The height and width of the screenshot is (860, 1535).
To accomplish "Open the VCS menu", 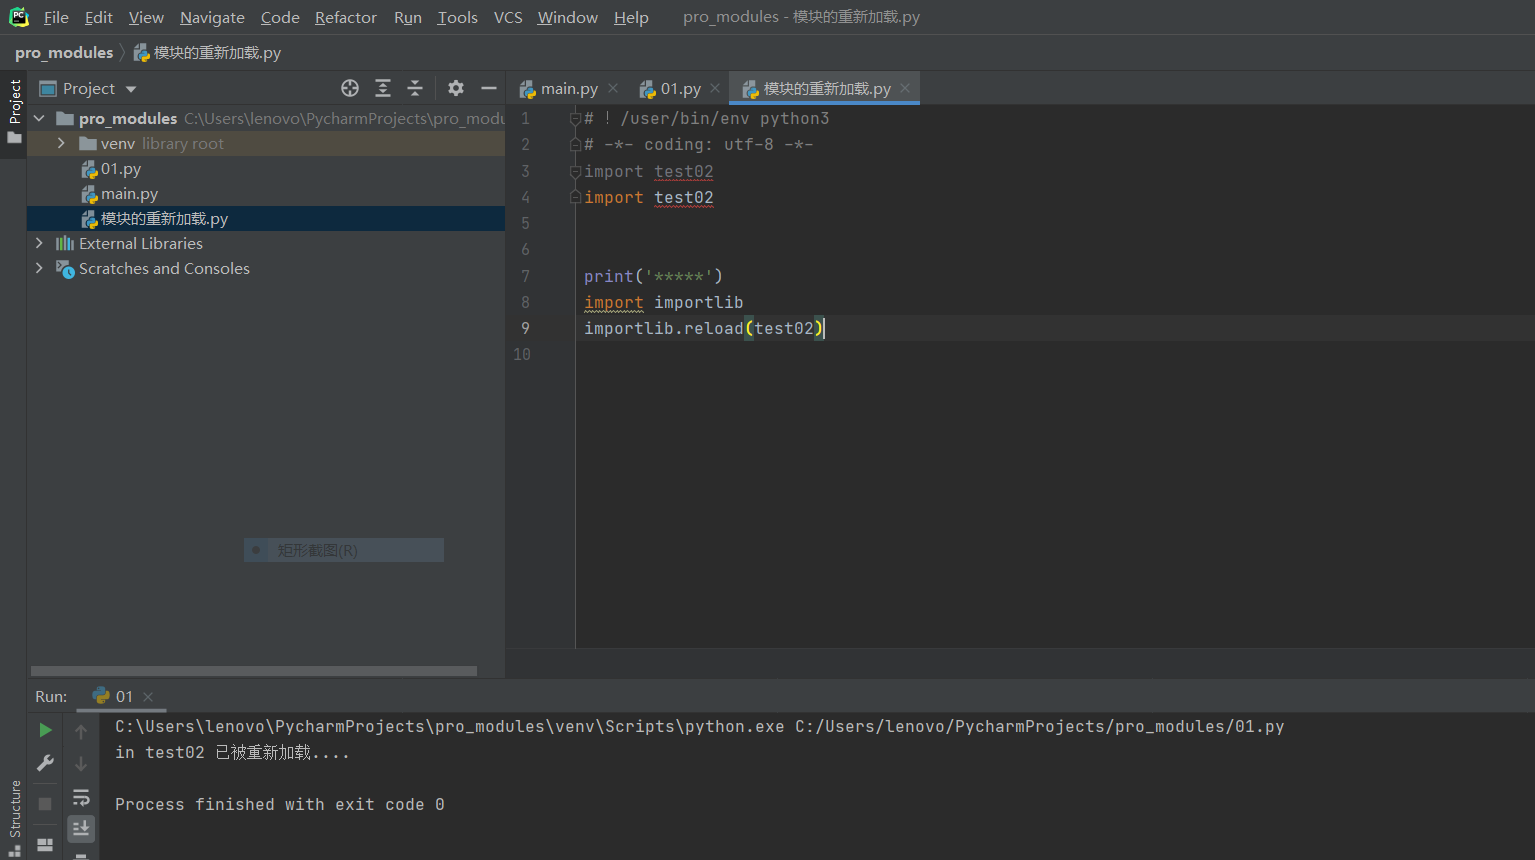I will [508, 17].
